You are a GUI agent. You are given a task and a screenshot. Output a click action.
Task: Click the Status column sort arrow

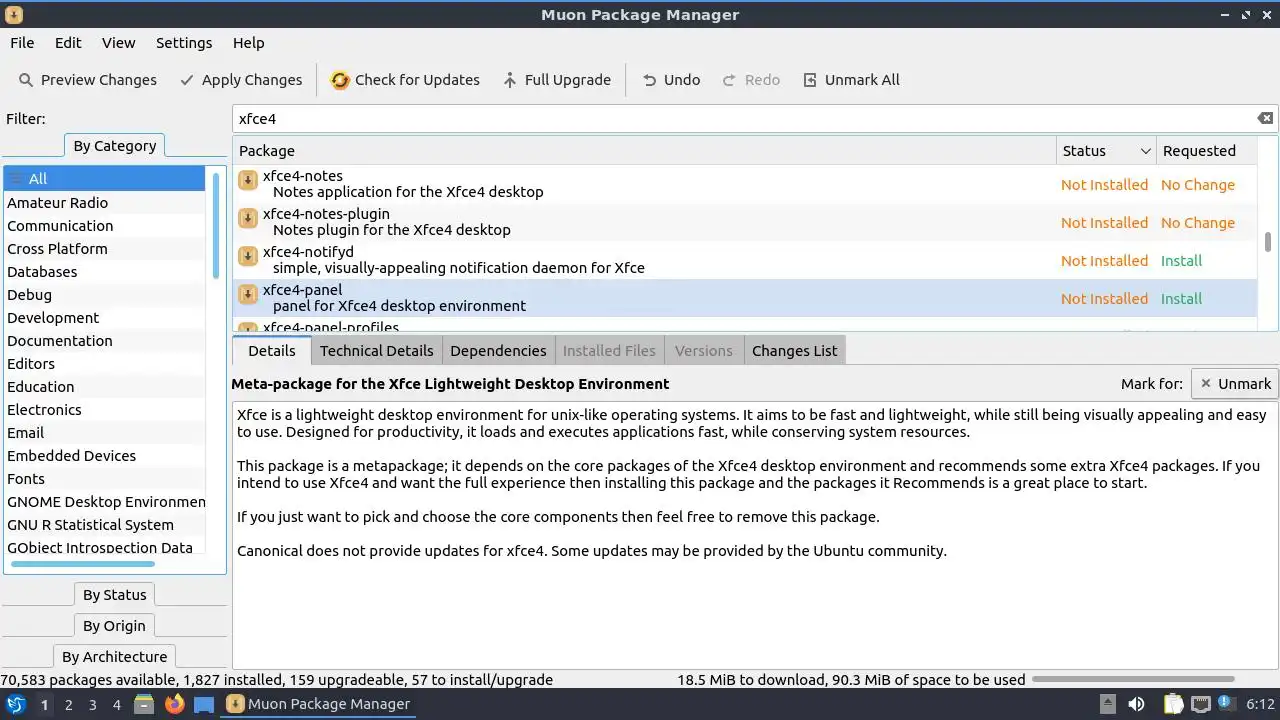(1145, 151)
